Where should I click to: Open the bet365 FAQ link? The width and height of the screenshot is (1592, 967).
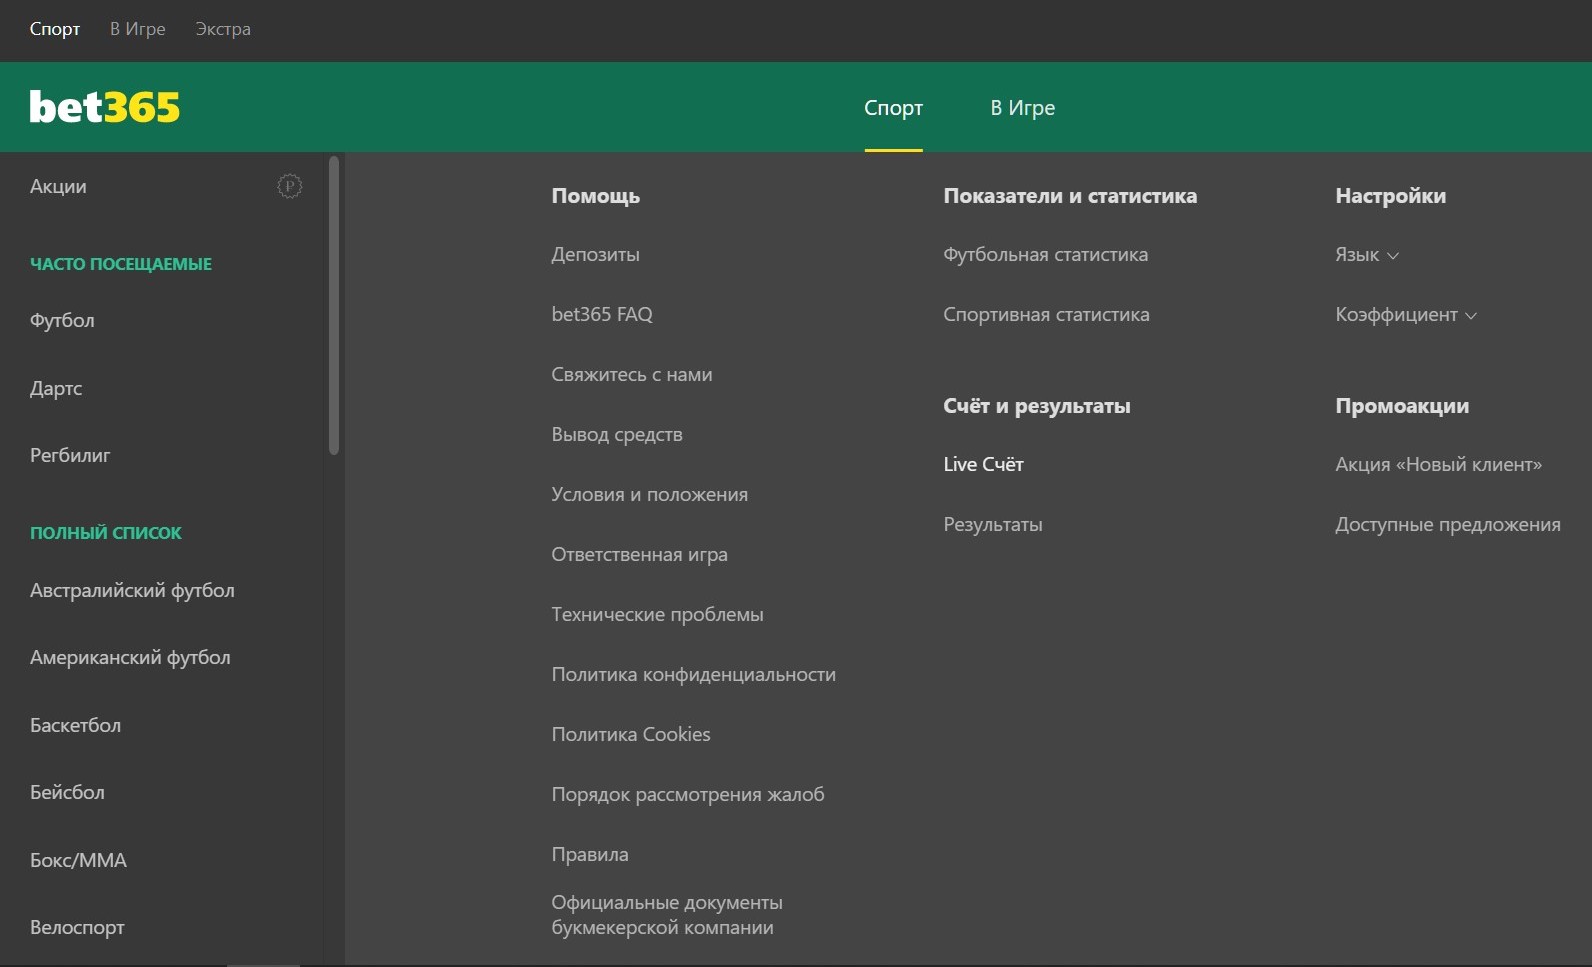pos(602,315)
